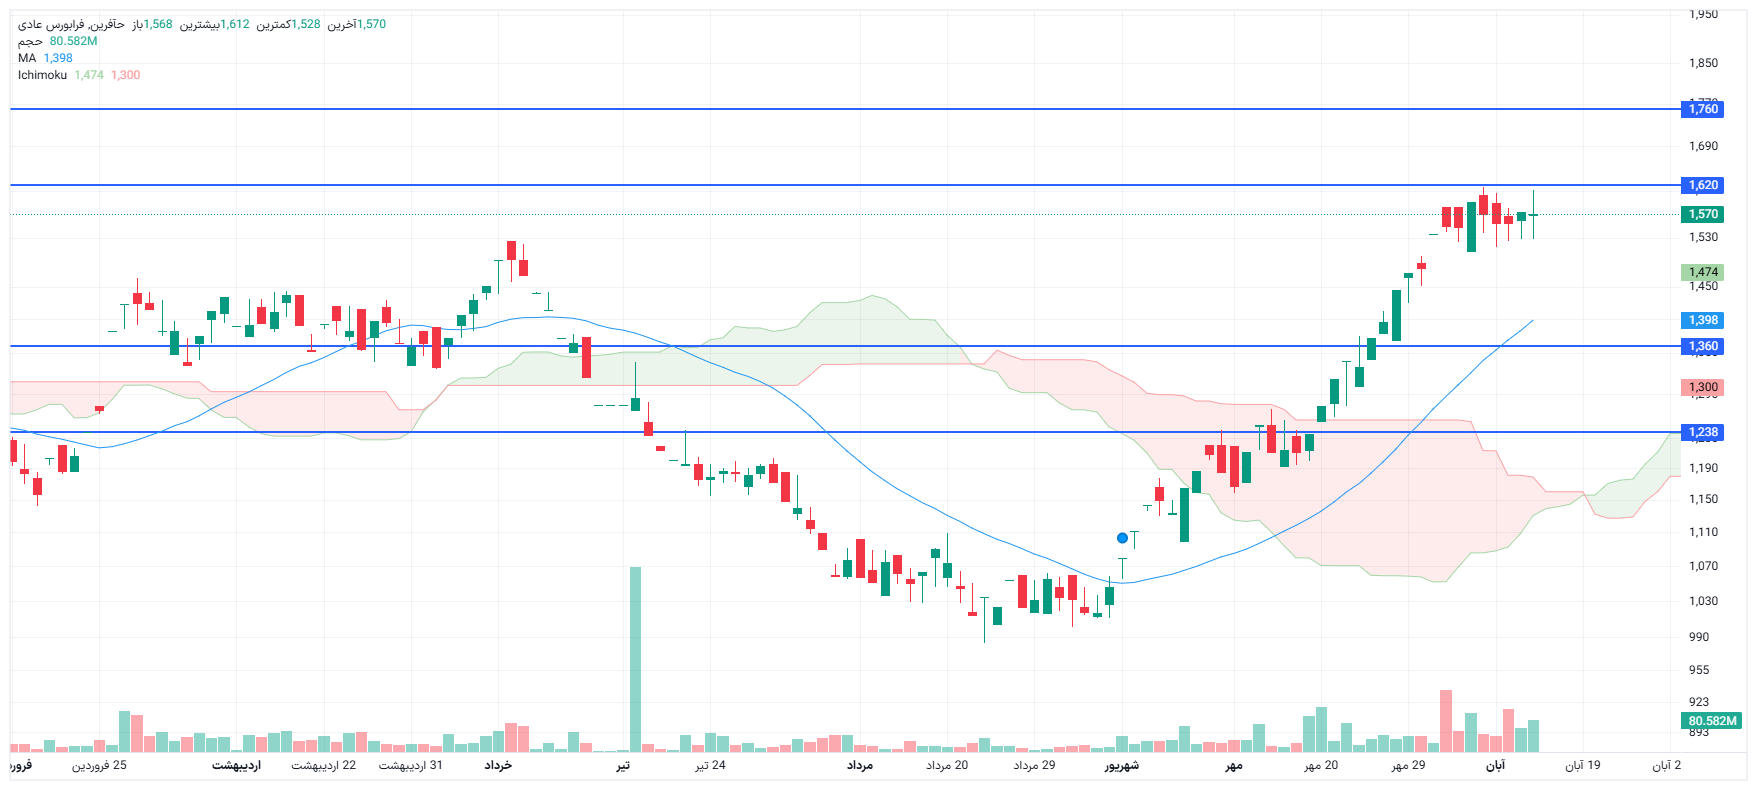The height and width of the screenshot is (790, 1757).
Task: Click the حجم volume legend label
Action: [30, 41]
